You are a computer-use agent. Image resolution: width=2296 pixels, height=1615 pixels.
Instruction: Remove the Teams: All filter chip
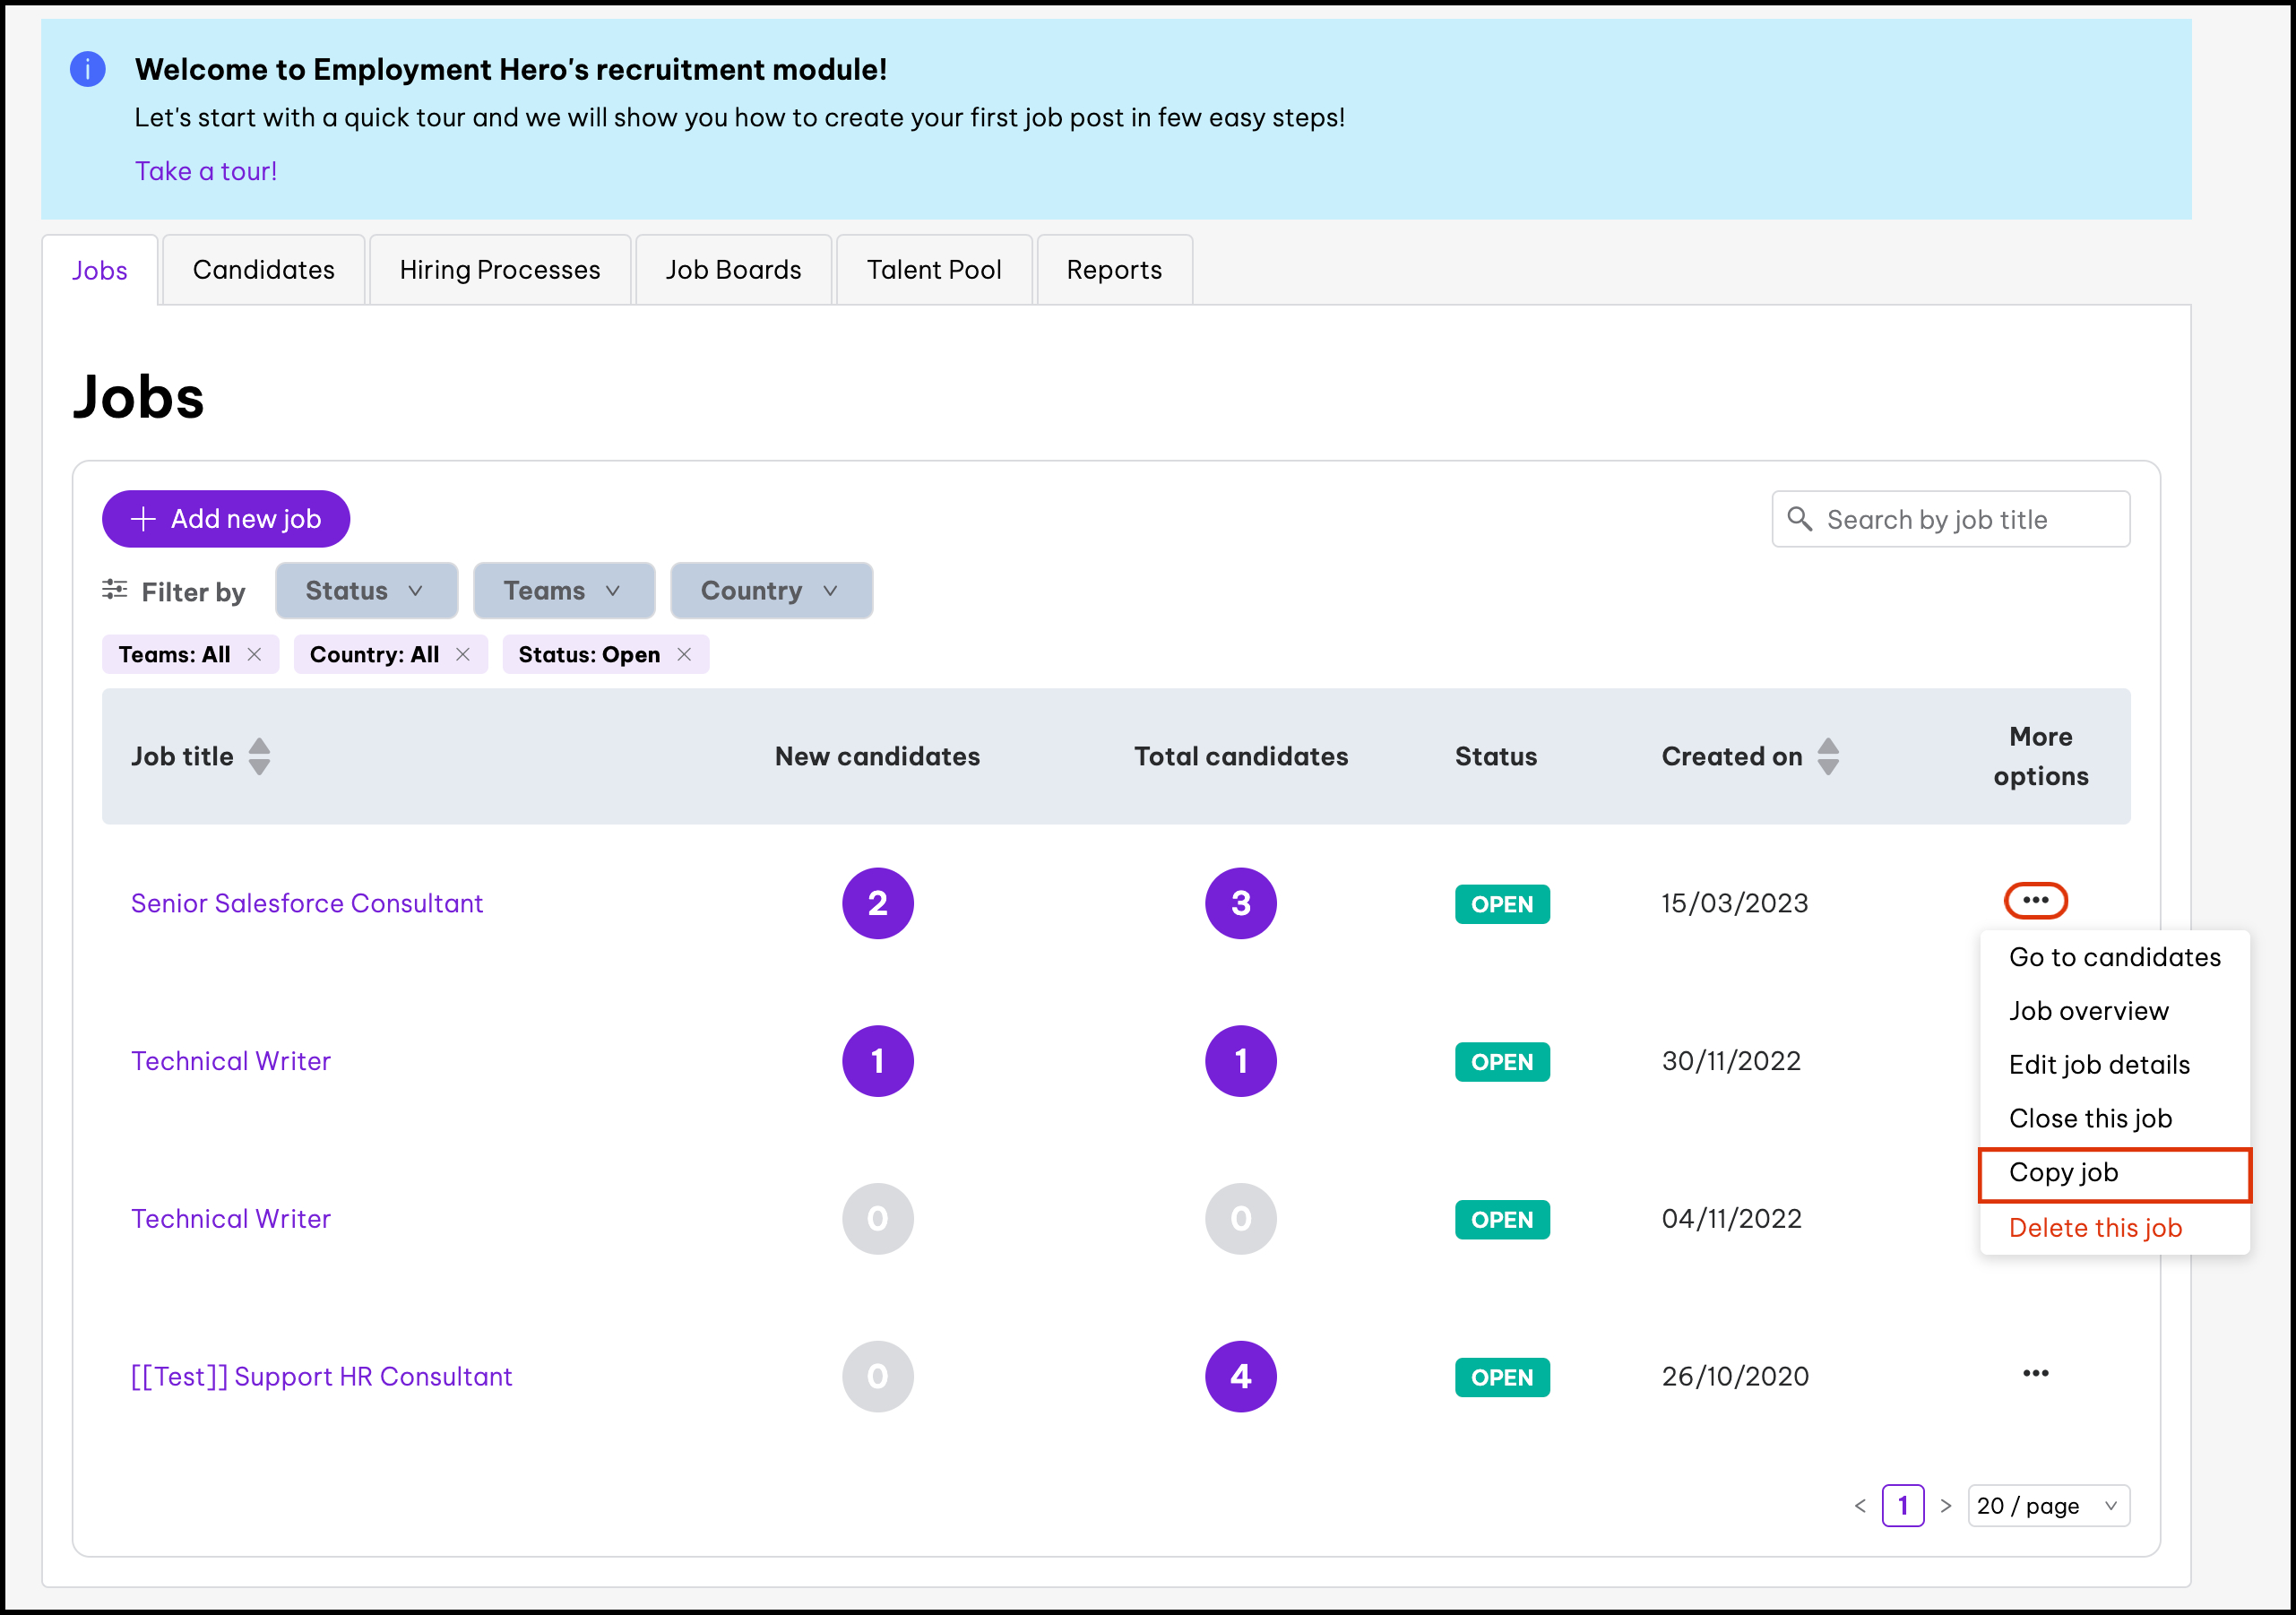pos(254,654)
